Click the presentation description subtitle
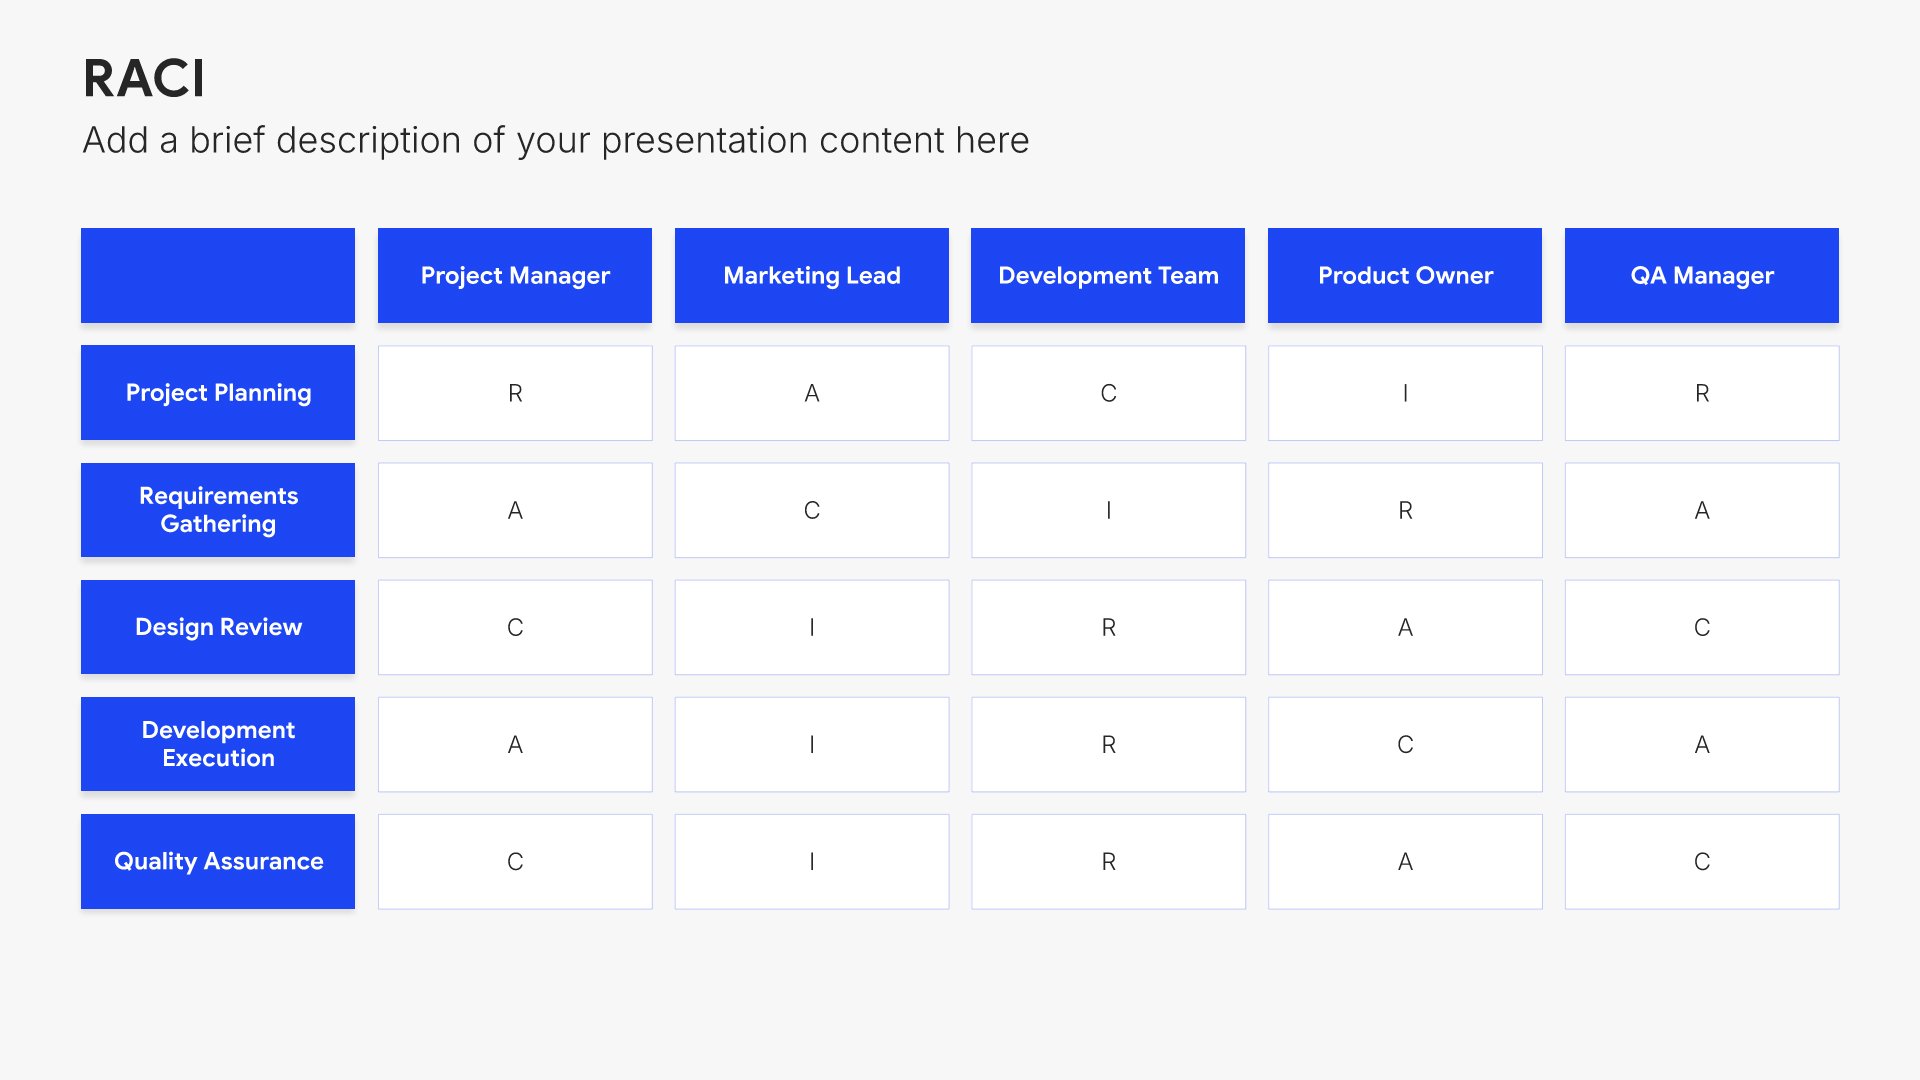The width and height of the screenshot is (1920, 1080). 555,140
